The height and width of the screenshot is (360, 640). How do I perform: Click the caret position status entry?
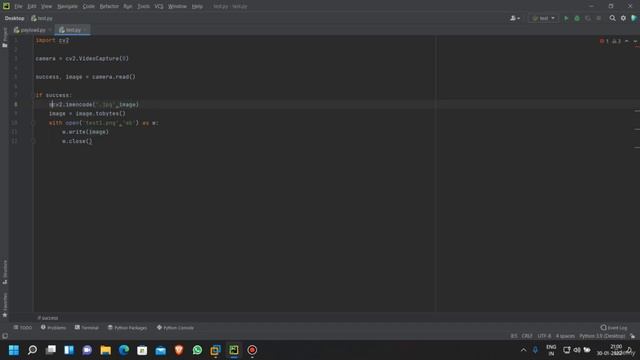pos(514,336)
